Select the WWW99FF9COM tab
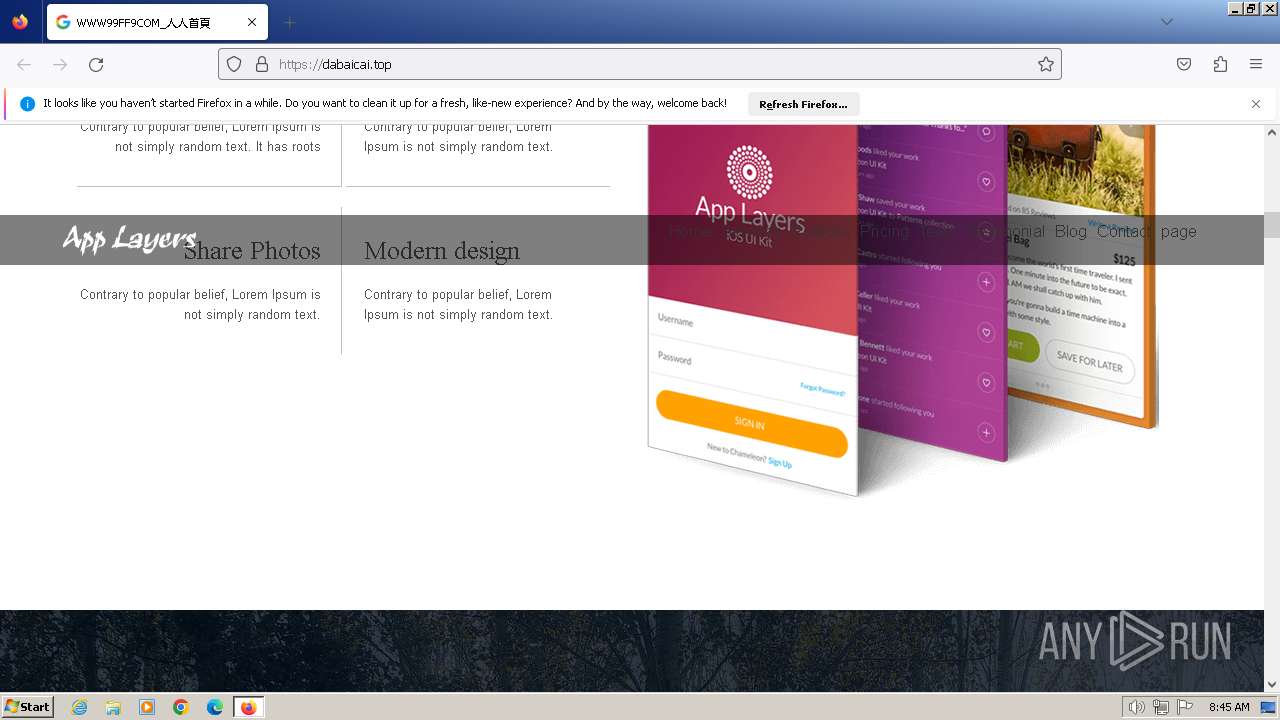Viewport: 1280px width, 720px height. (157, 22)
